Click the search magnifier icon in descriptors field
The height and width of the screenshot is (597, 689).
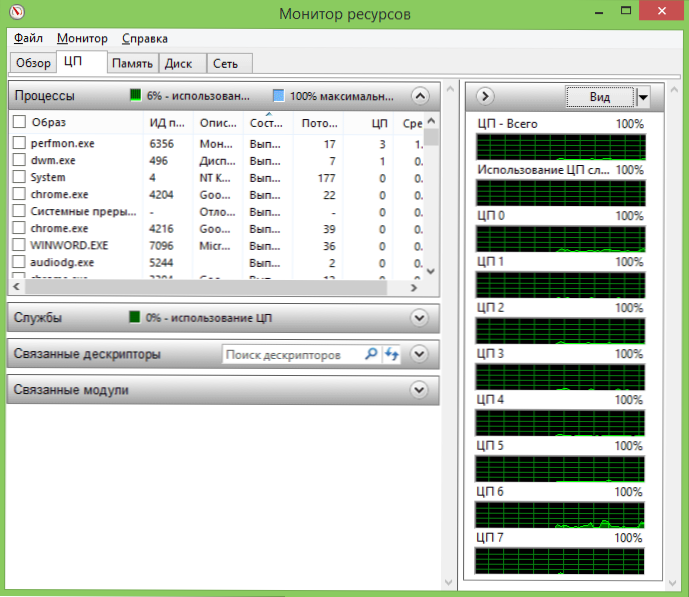click(371, 354)
